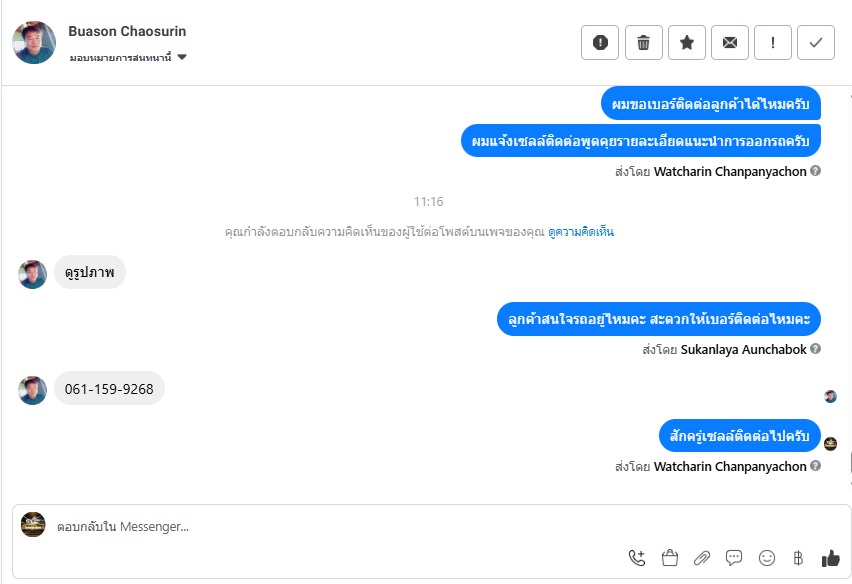Viewport: 852px width, 584px height.
Task: Mark conversation as spam icon
Action: point(600,42)
